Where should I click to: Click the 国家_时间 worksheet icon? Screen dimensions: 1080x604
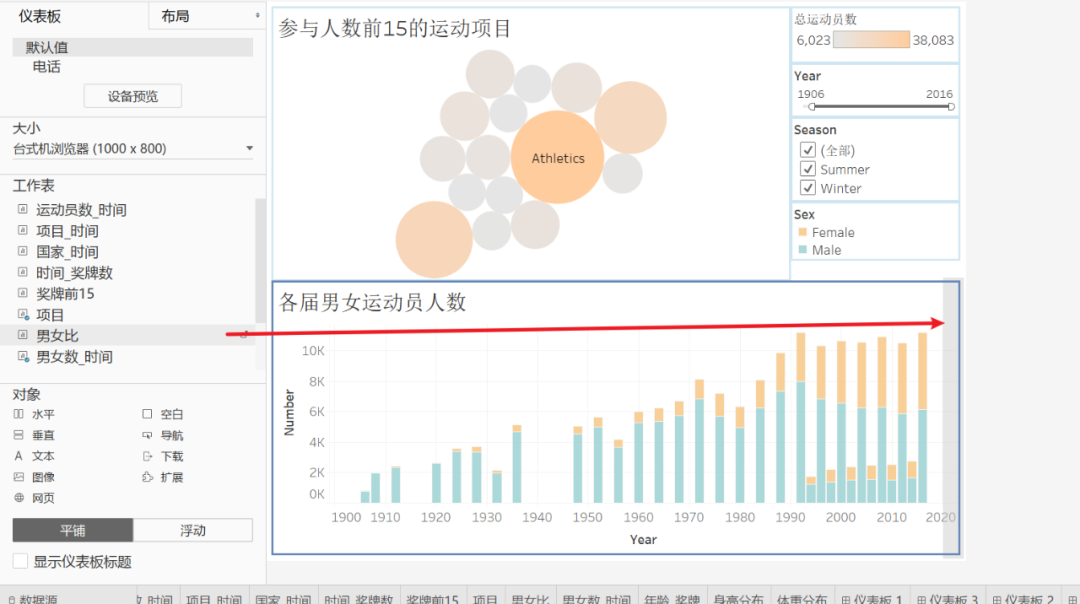(22, 251)
